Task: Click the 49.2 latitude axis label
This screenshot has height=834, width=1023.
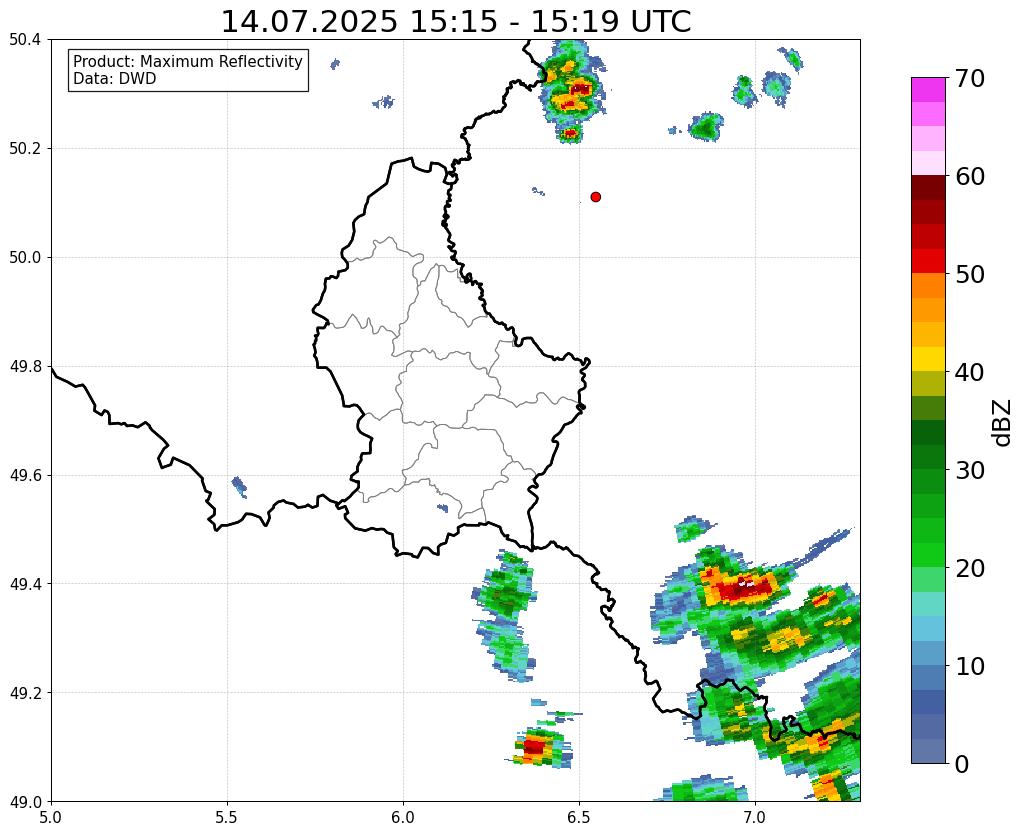Action: click(25, 692)
